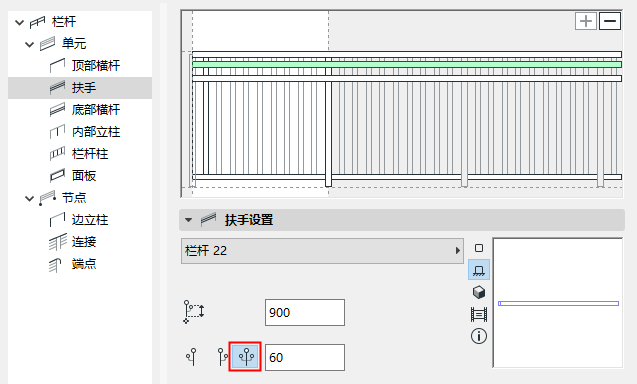The width and height of the screenshot is (637, 384).
Task: Collapse the 单元 tree group
Action: point(29,44)
